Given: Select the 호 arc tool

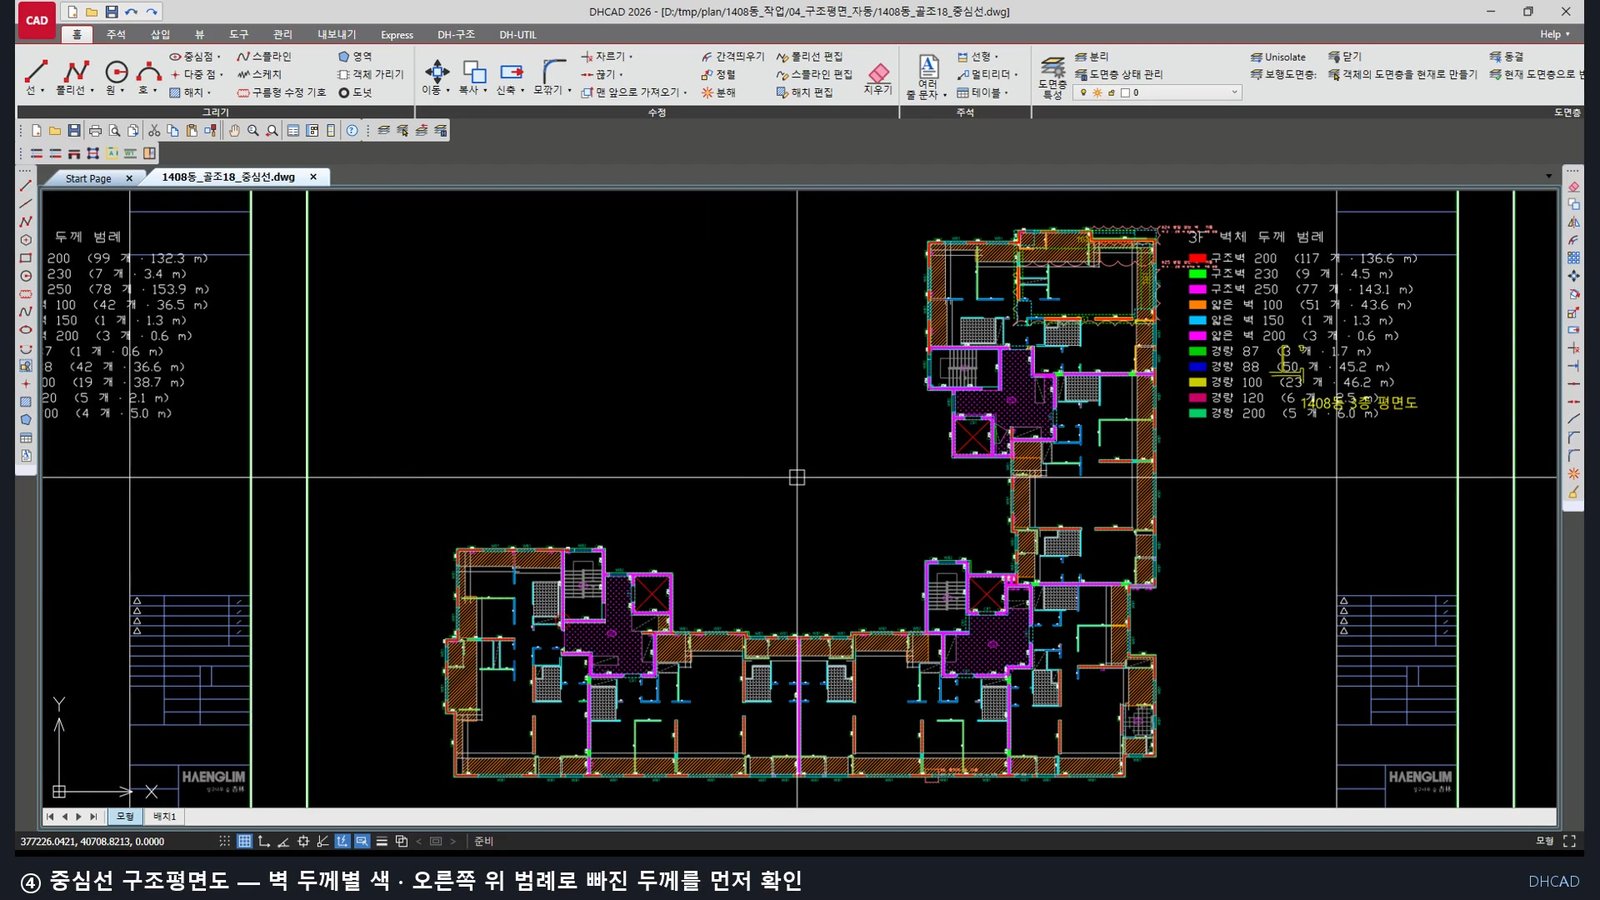Looking at the screenshot, I should point(149,77).
